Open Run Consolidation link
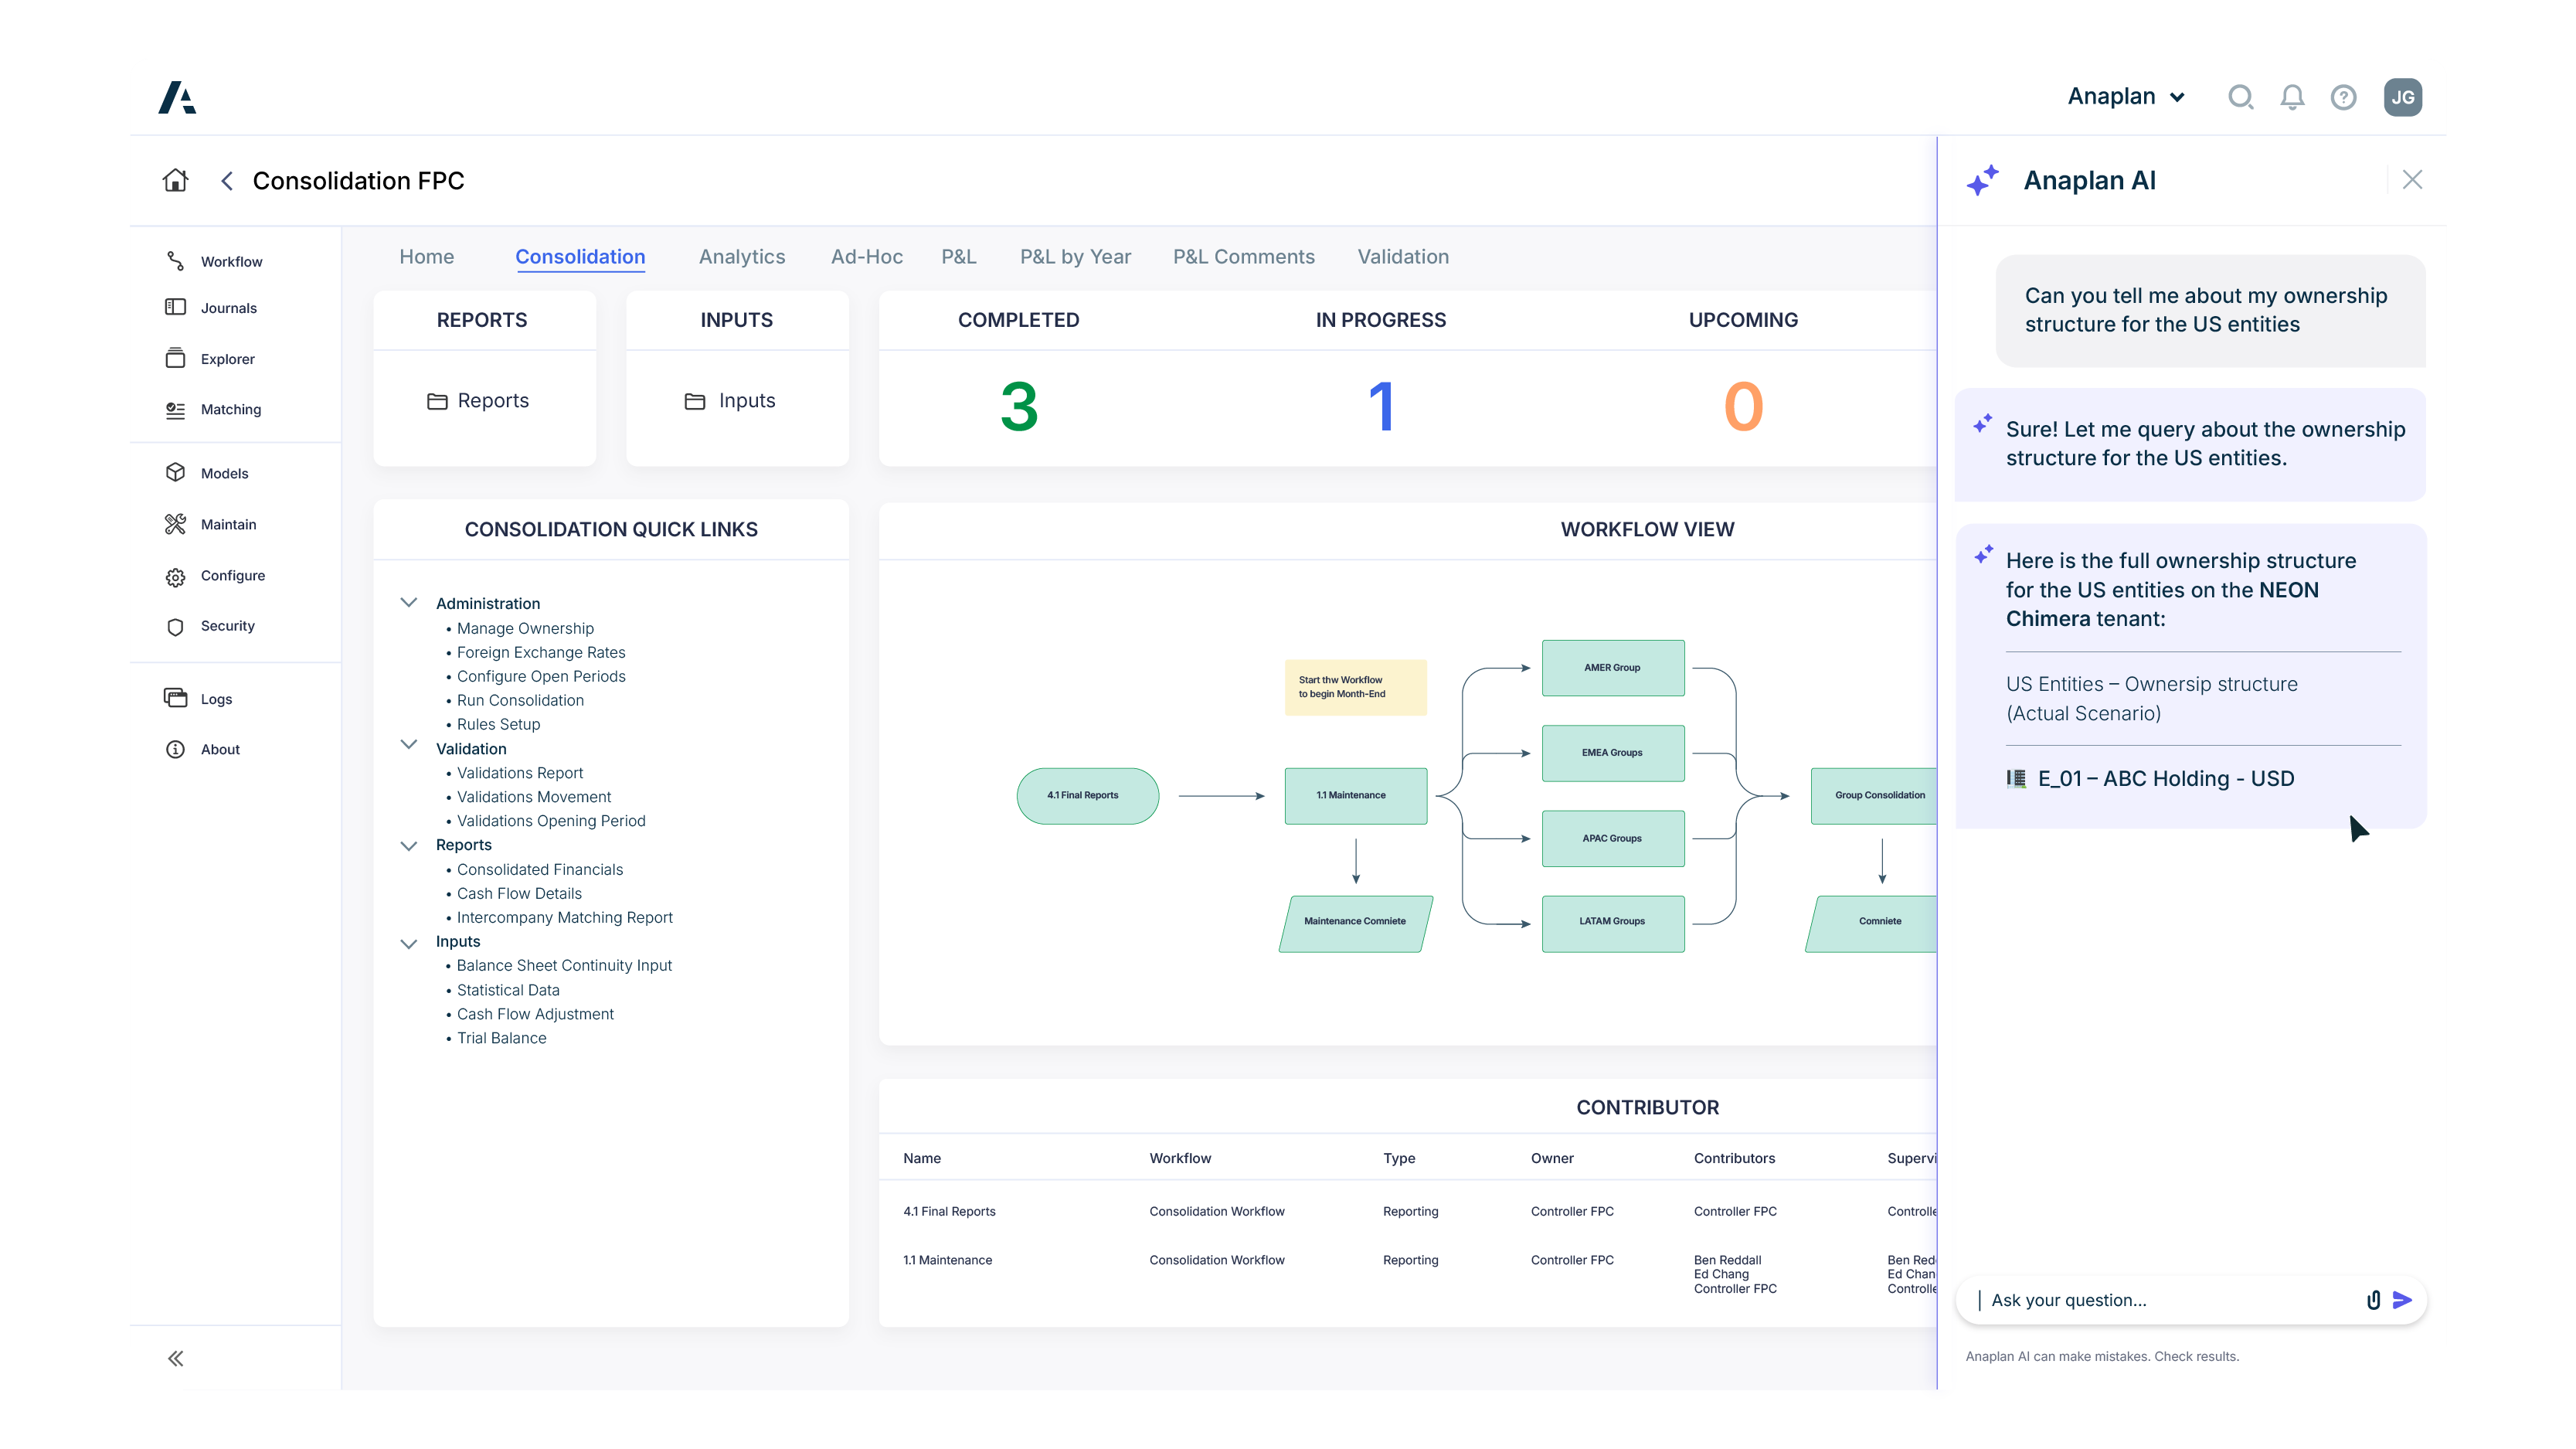 [520, 700]
